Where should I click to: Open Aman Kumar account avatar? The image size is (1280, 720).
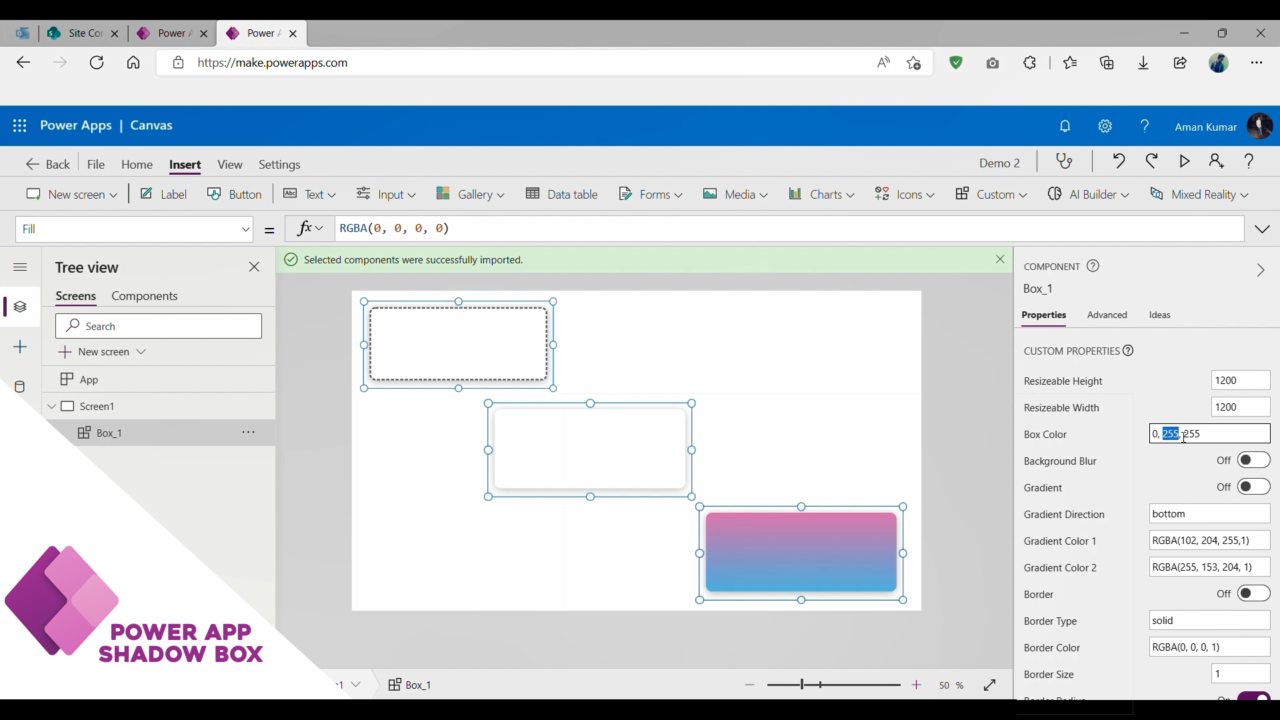1260,126
